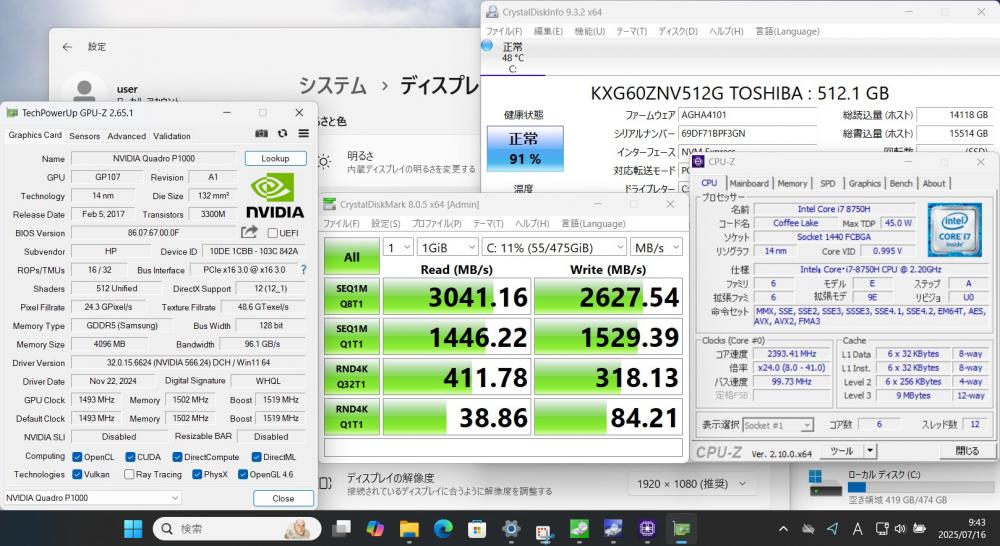Run the RND4K Q32T1 test button
The image size is (1000, 546).
tap(351, 376)
